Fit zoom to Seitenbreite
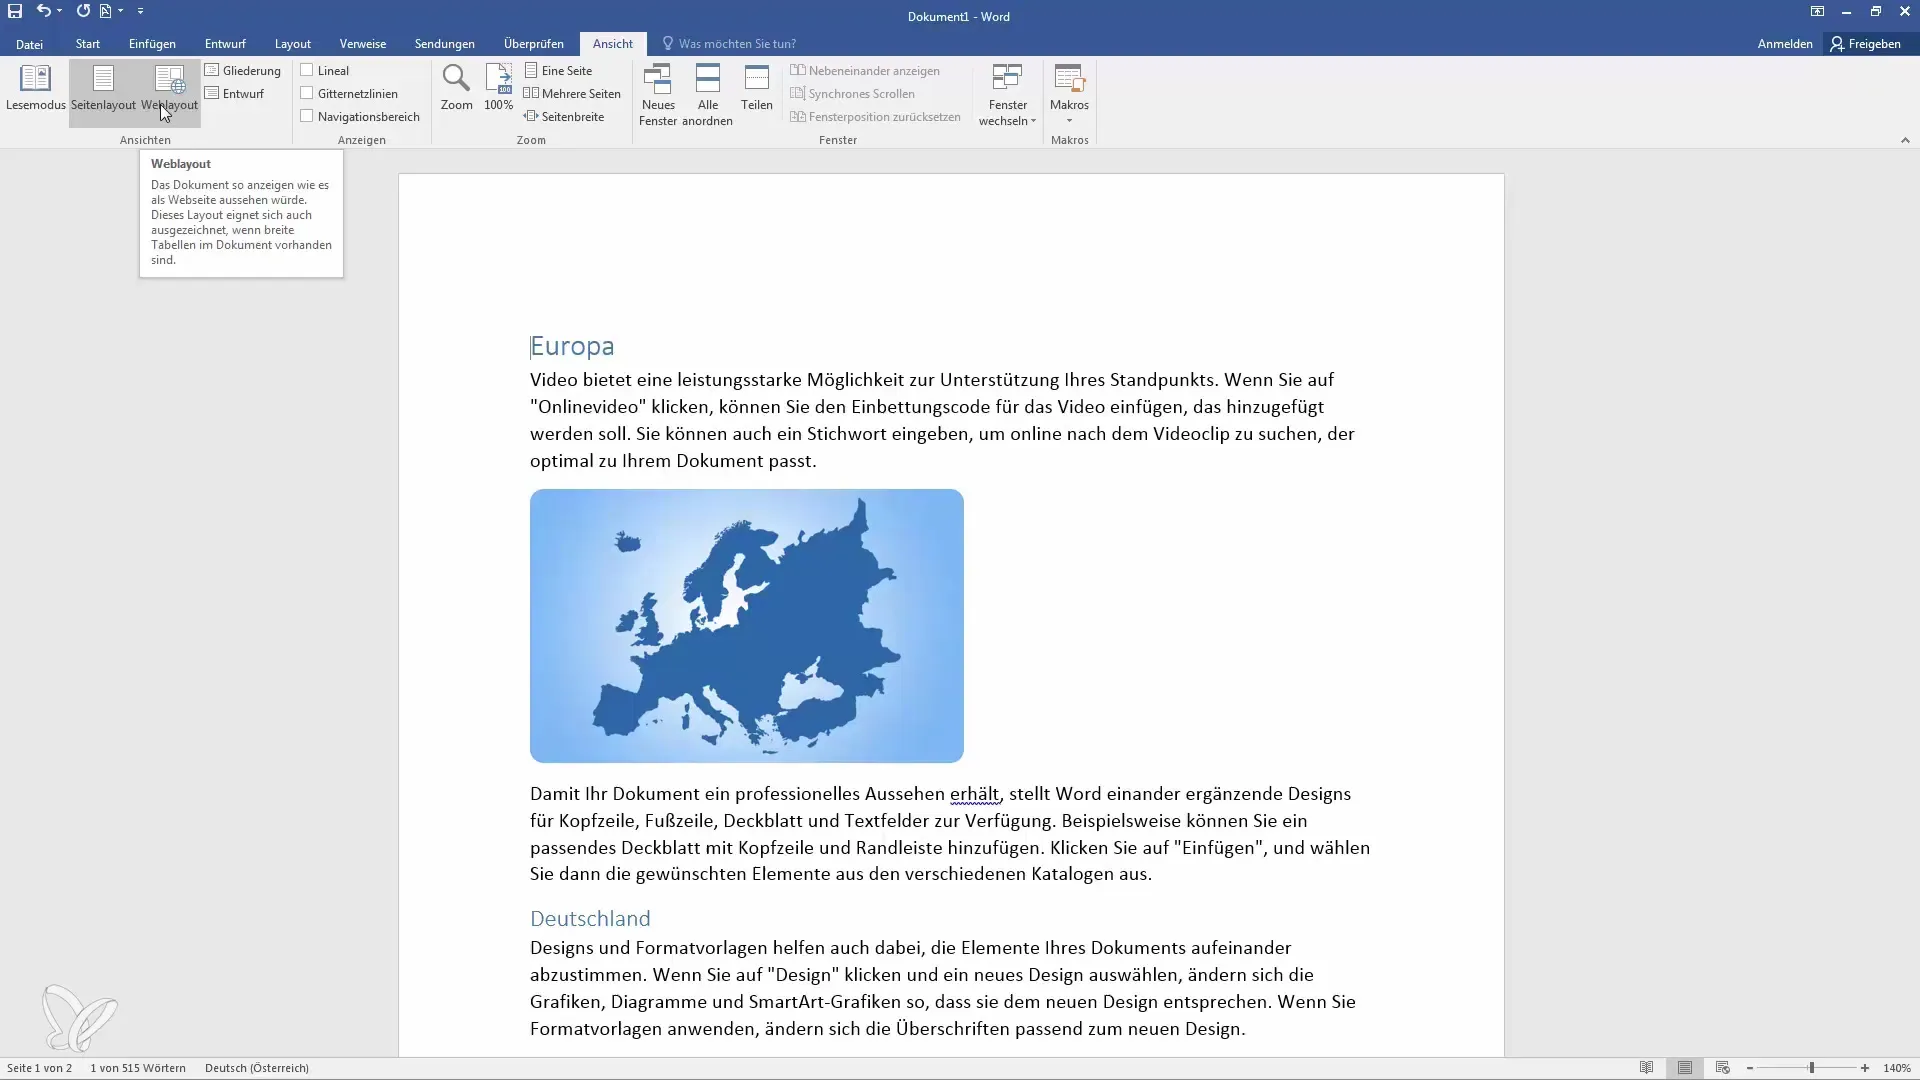 pyautogui.click(x=564, y=117)
